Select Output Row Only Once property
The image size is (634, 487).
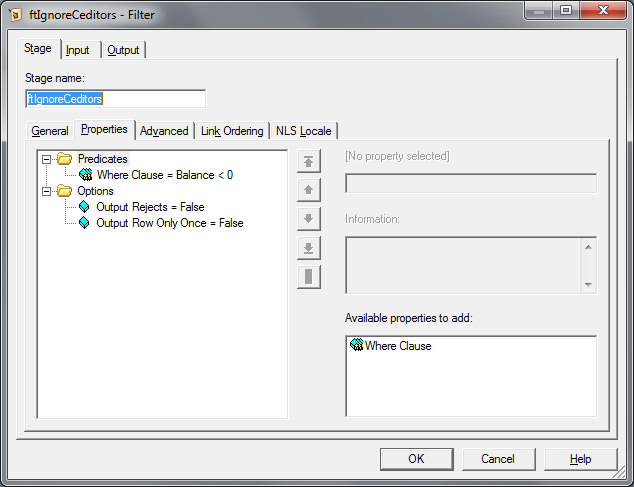pyautogui.click(x=169, y=223)
